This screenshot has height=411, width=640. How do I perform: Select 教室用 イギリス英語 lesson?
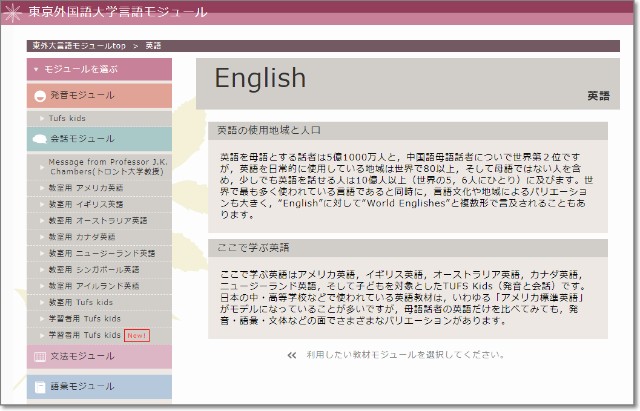[86, 204]
